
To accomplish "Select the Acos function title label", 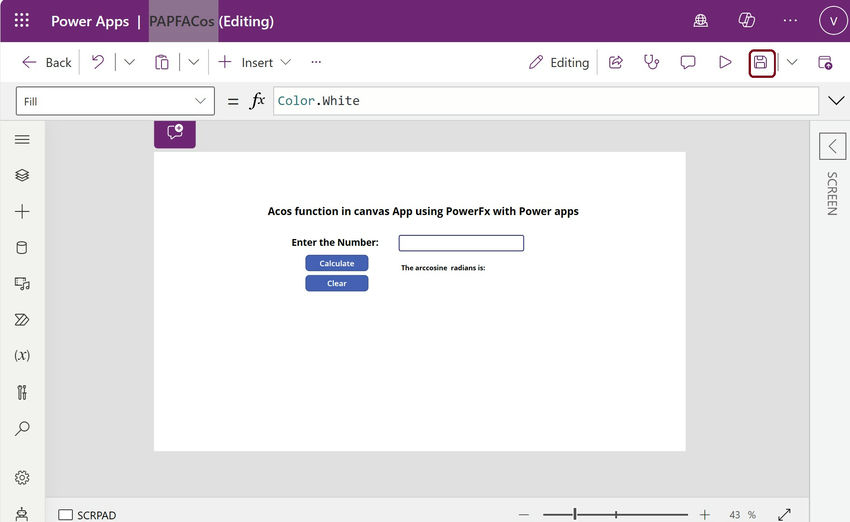I will 423,211.
